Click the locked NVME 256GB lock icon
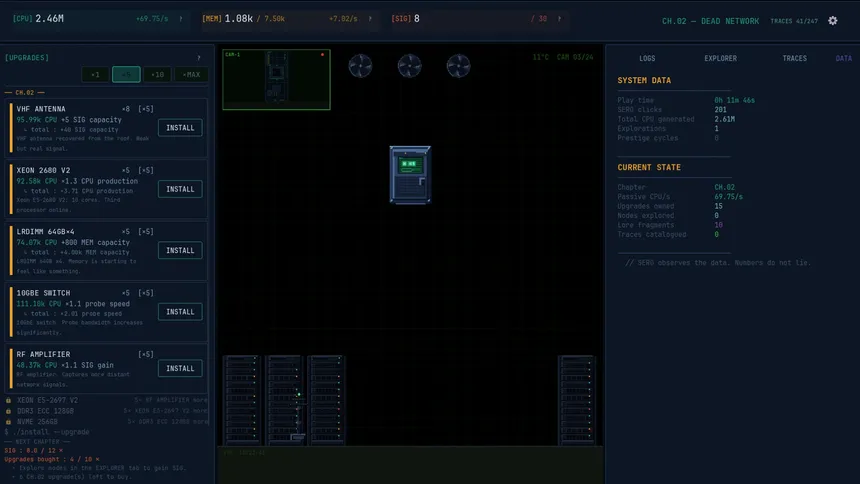 pyautogui.click(x=8, y=422)
